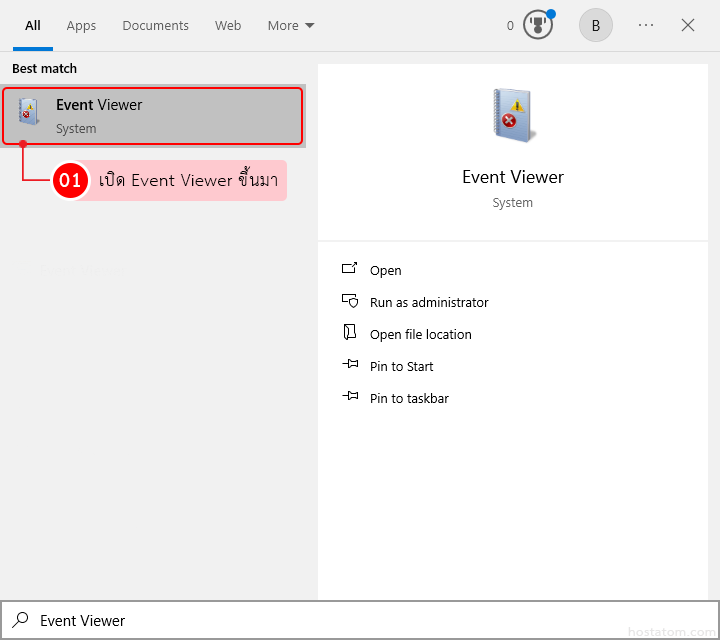
Task: Click the Event Viewer title in preview pane
Action: click(513, 177)
